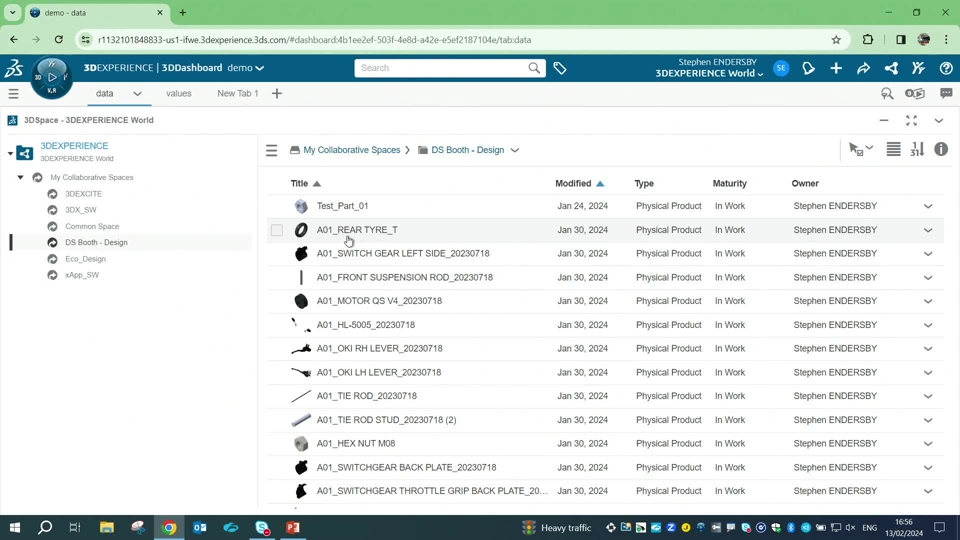This screenshot has width=960, height=540.
Task: Select A01_SWITCHGEAR BACK PLATE_20230718 item
Action: (406, 467)
